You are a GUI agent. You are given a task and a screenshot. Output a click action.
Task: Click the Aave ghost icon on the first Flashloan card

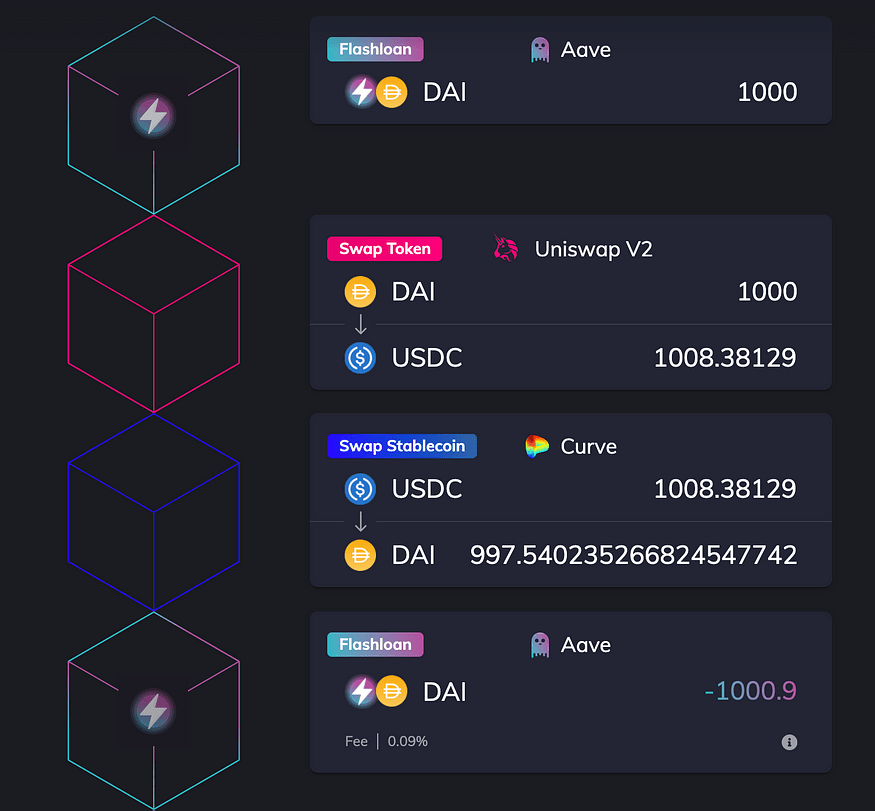point(540,49)
